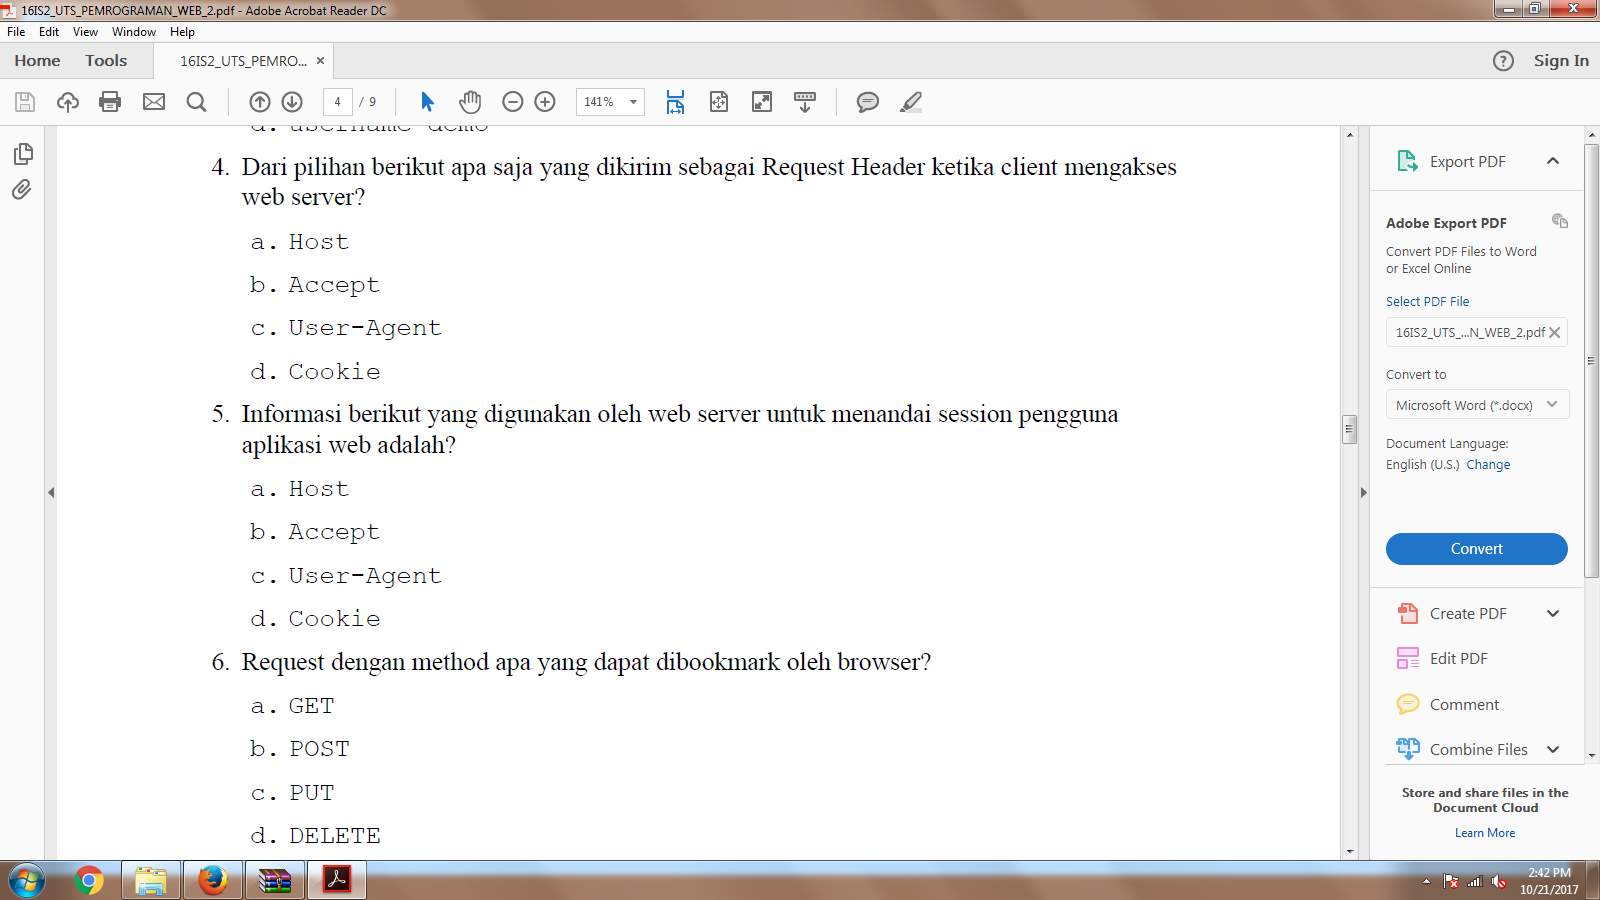This screenshot has width=1600, height=900.
Task: Add a sticky note comment icon
Action: point(868,102)
